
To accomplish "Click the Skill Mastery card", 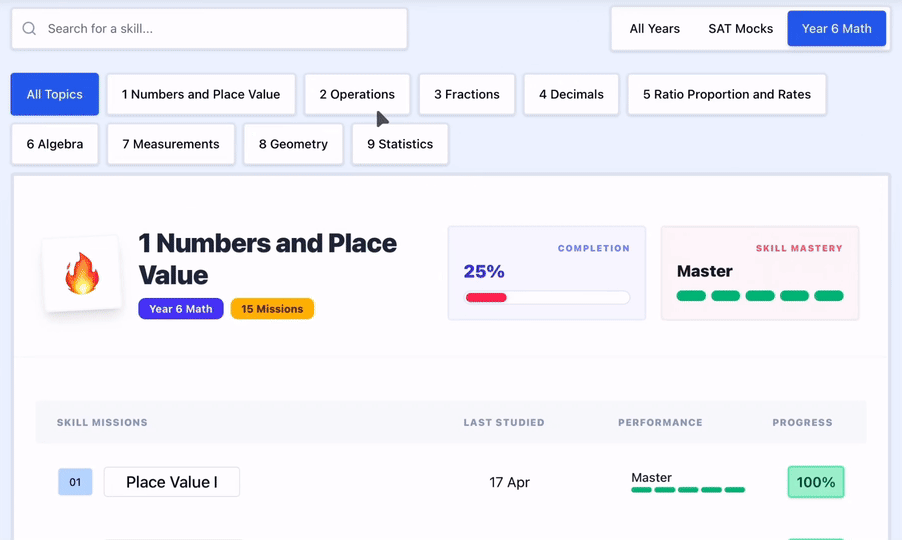I will pos(760,273).
